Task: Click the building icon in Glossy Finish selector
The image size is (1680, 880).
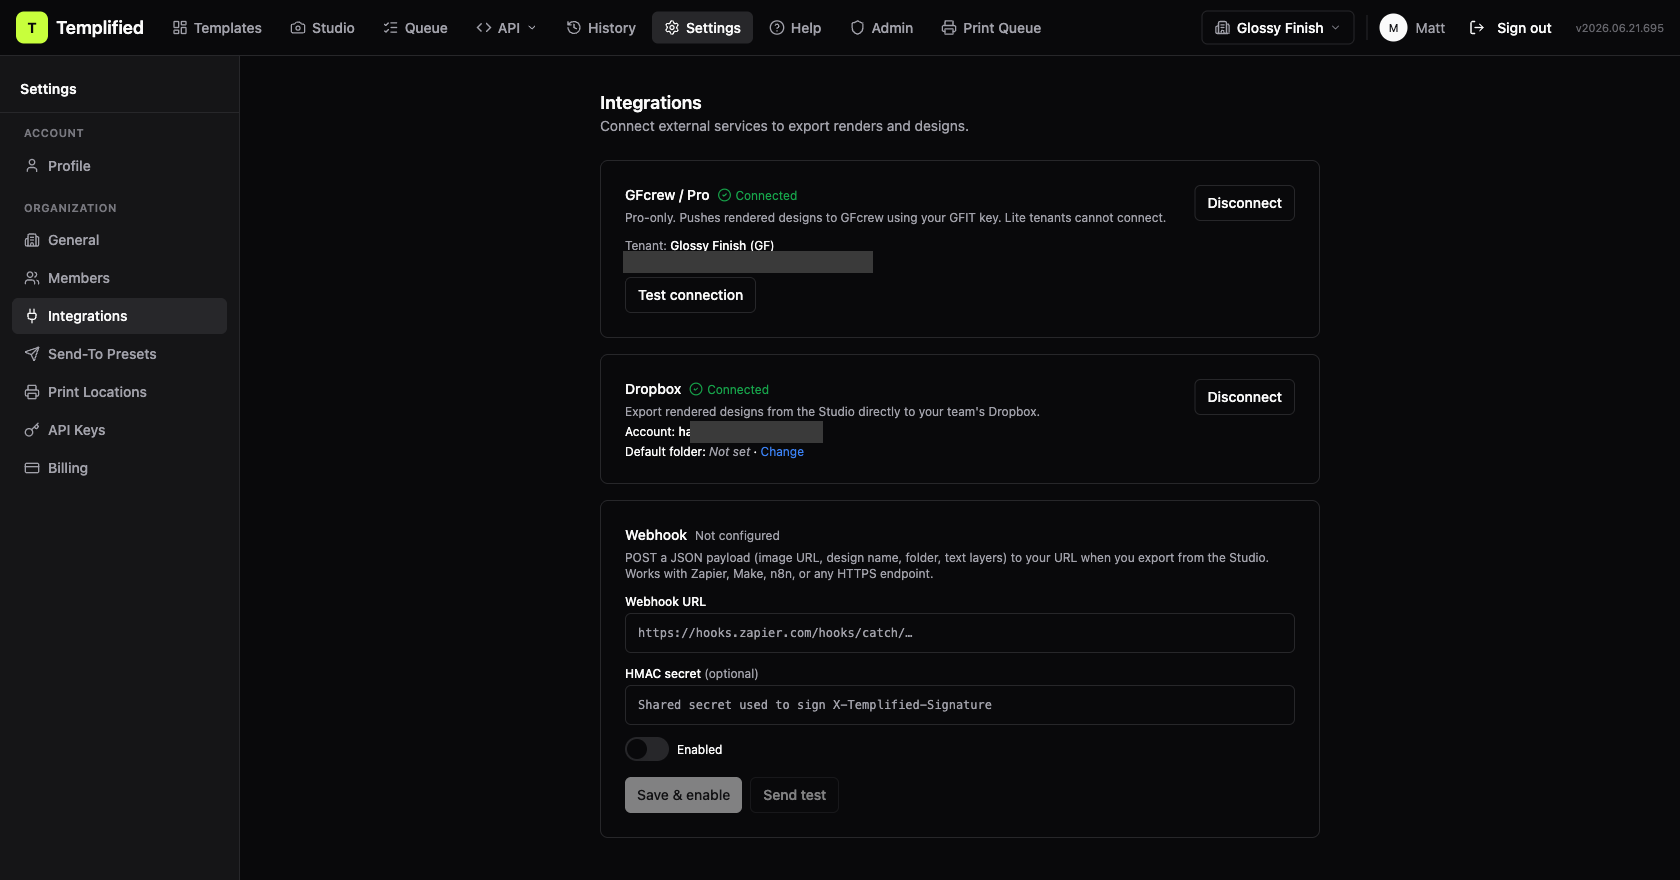Action: coord(1222,28)
